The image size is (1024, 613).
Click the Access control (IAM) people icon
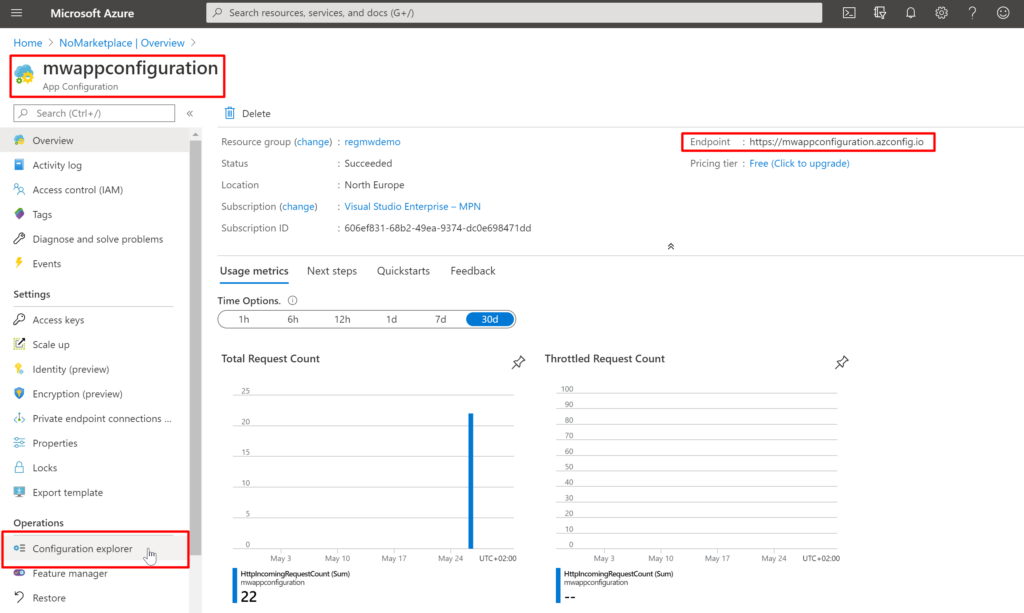[19, 189]
